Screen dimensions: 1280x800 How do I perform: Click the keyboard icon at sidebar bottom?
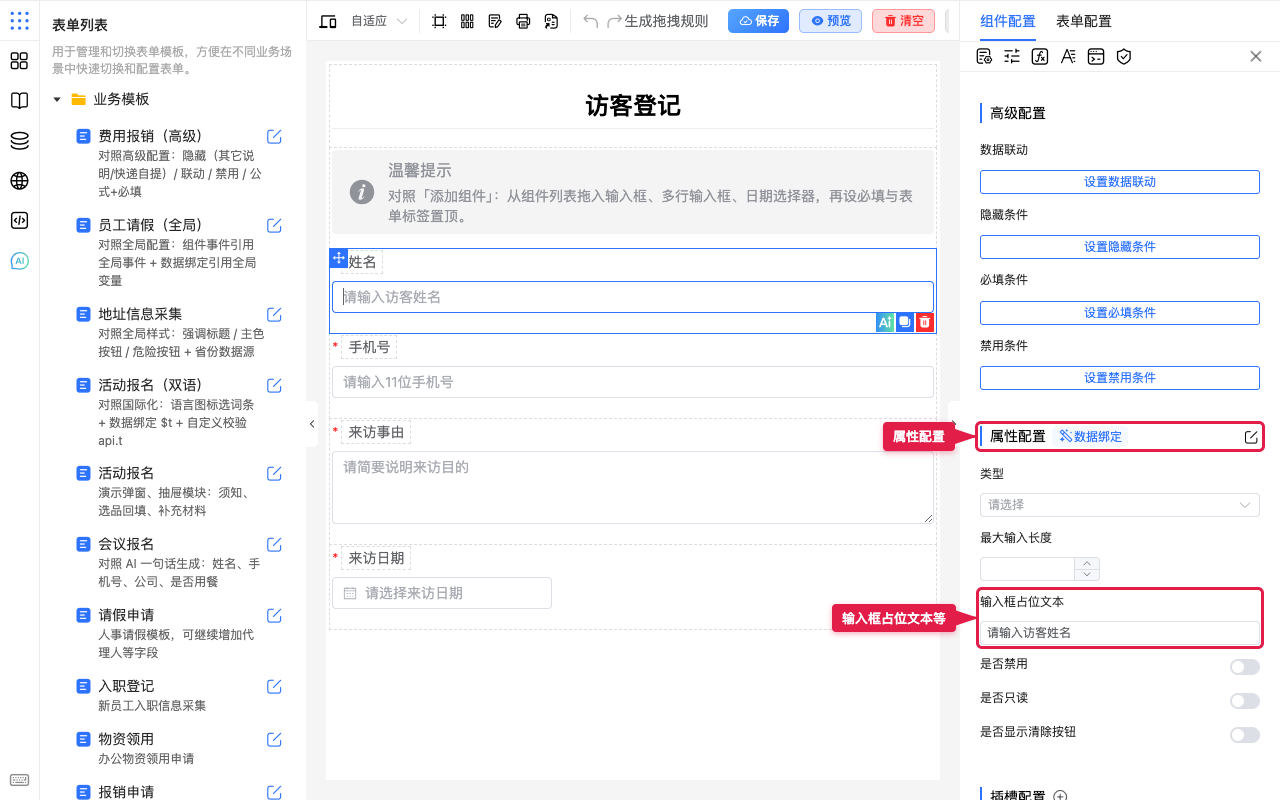19,780
